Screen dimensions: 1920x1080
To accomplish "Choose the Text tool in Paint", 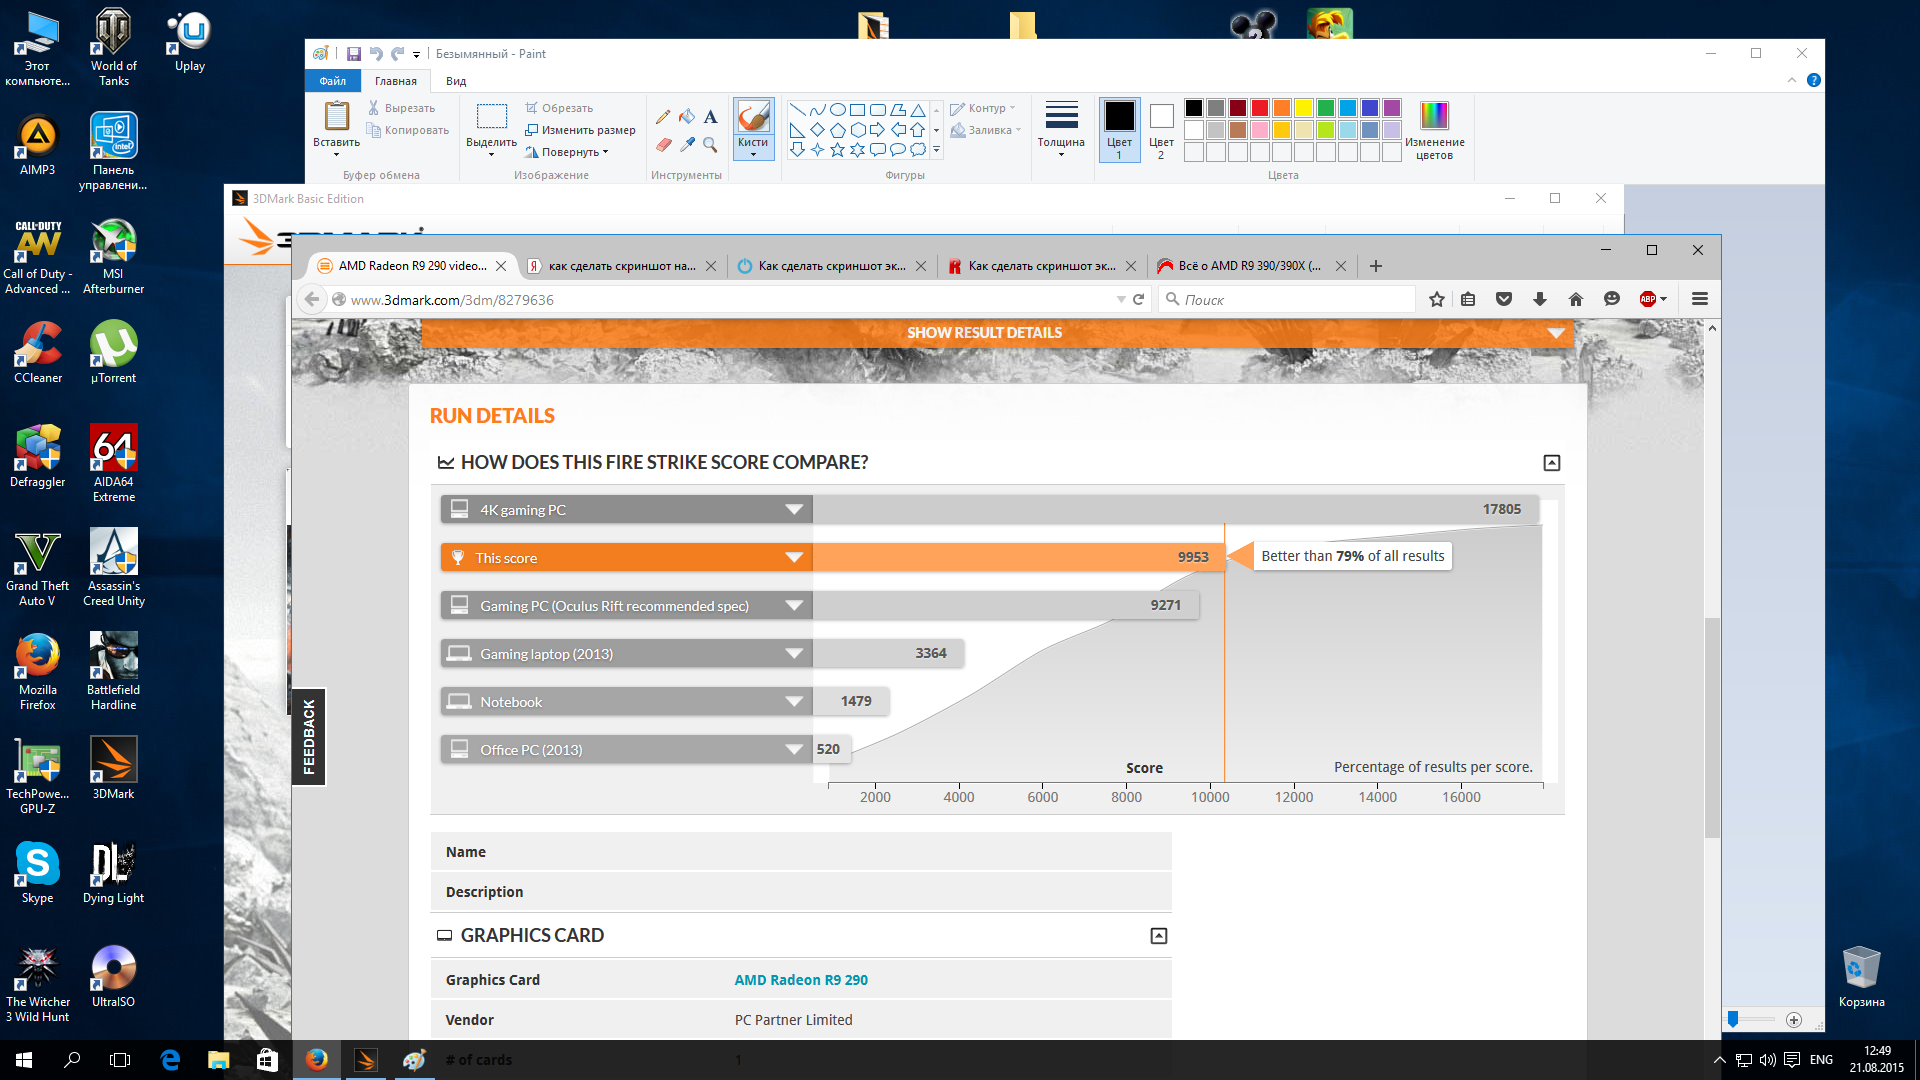I will (710, 117).
